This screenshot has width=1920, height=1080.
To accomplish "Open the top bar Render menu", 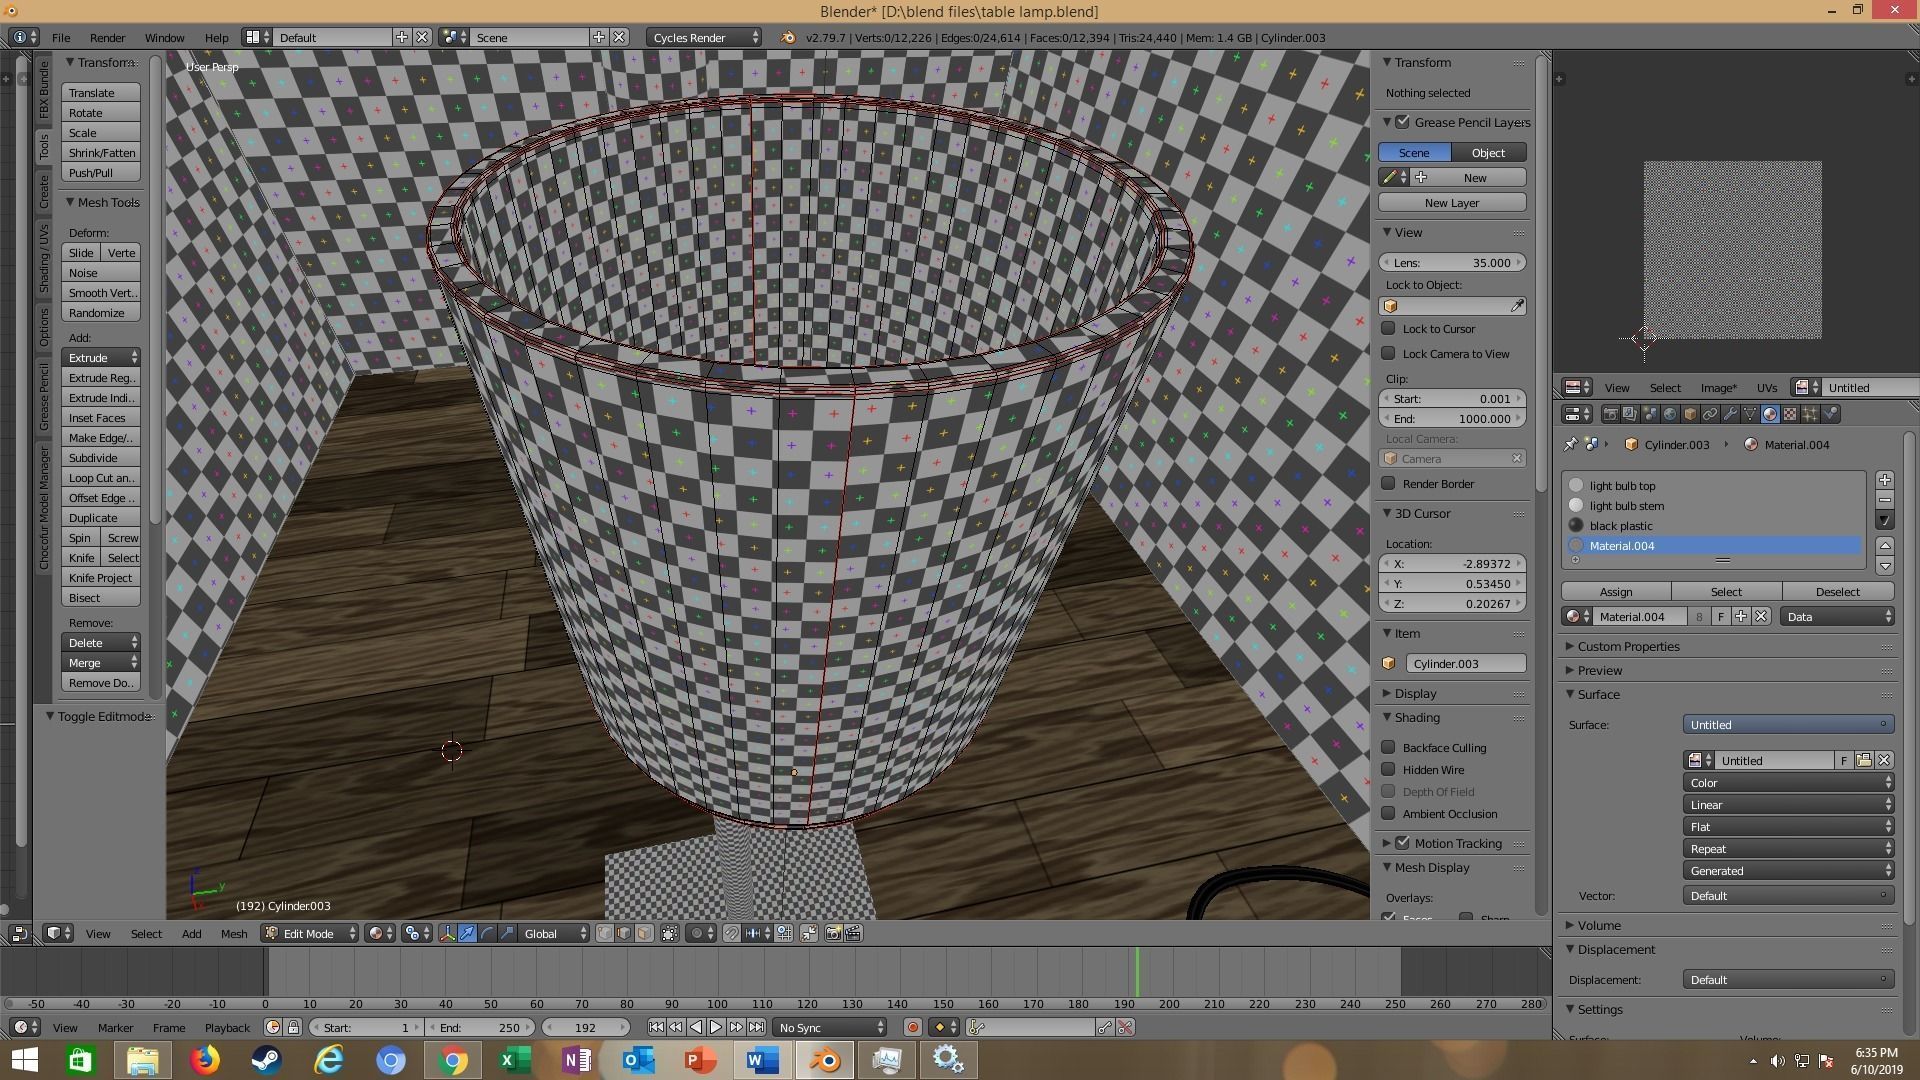I will pyautogui.click(x=107, y=37).
